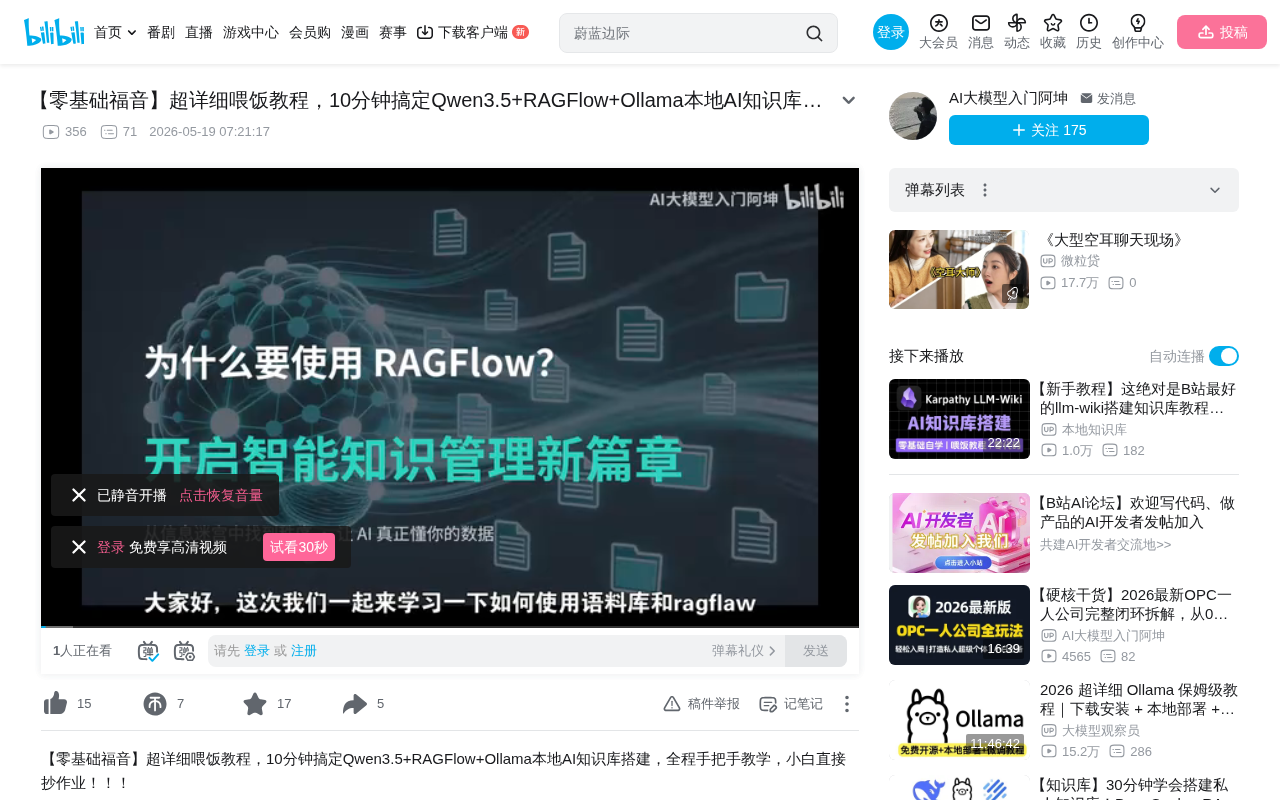Open 【硬核干货】2026最新OPC video title
1280x800 pixels.
[x=1138, y=604]
